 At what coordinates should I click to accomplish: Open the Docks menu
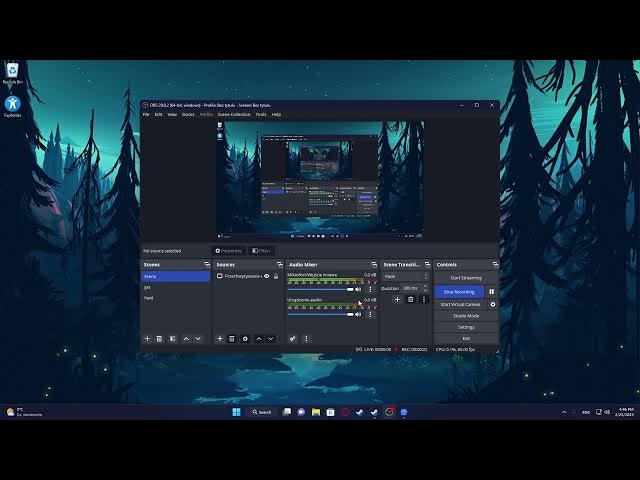pos(188,115)
